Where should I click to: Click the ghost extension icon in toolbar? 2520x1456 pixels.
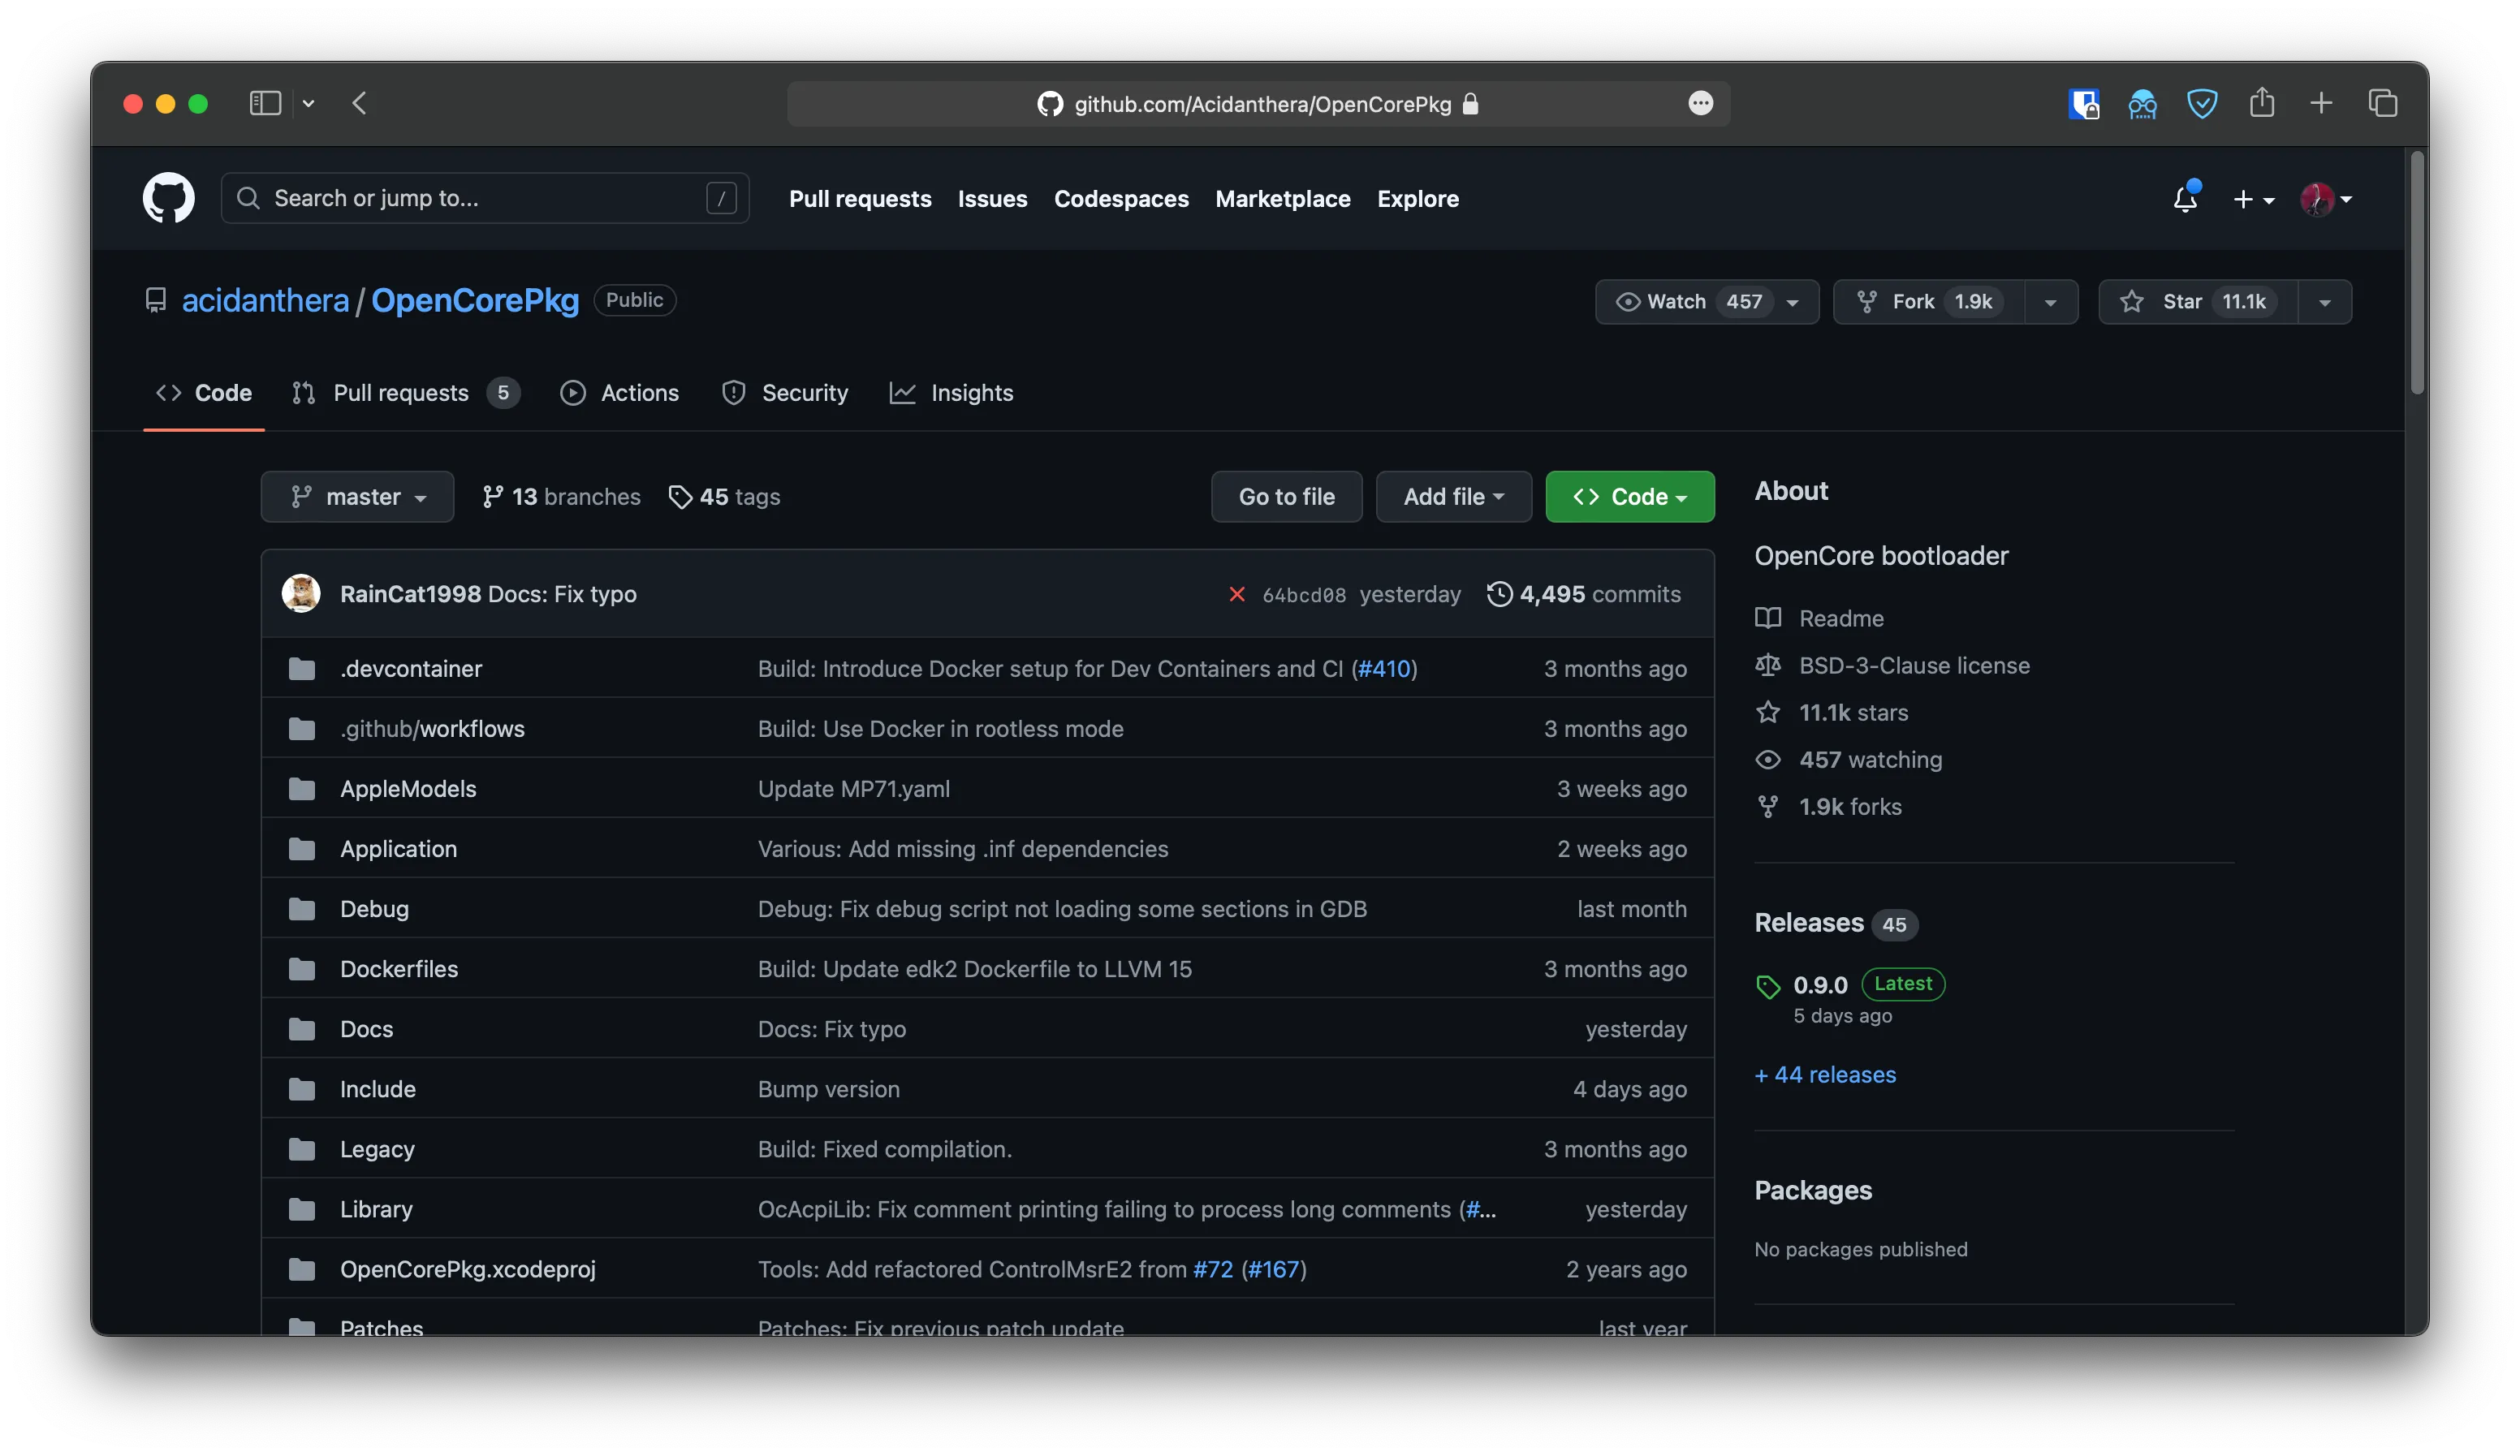[2142, 103]
